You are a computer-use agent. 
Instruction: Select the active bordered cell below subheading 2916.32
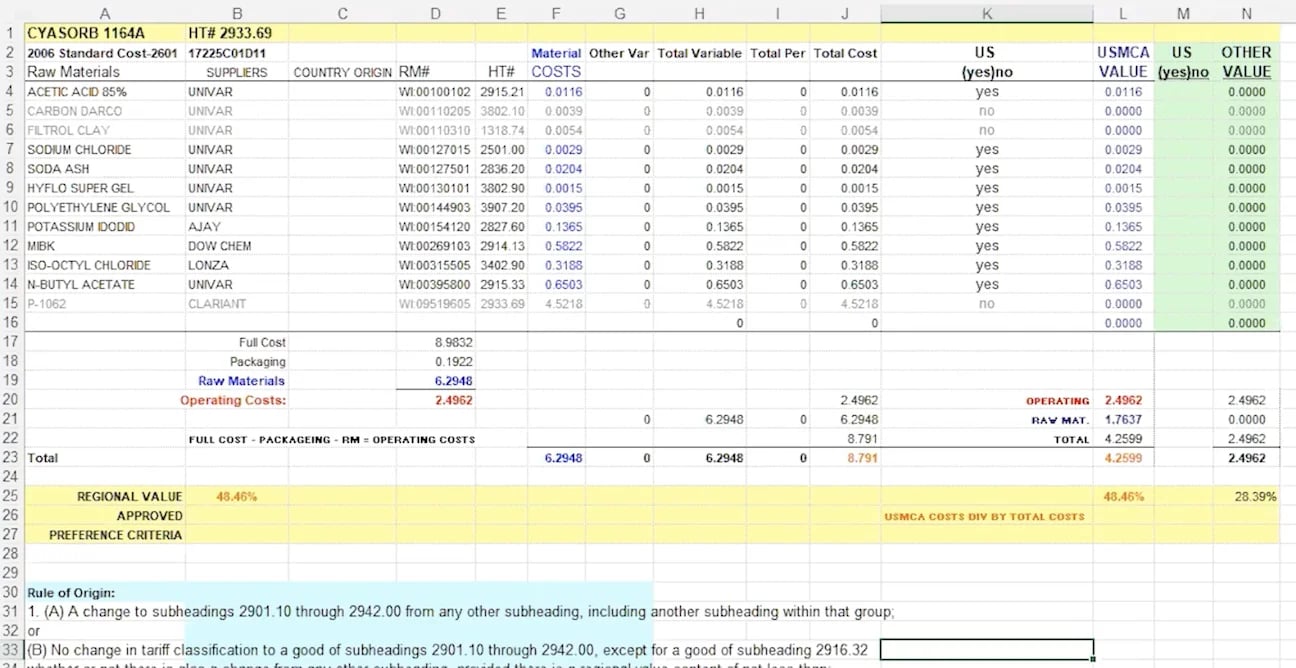[985, 648]
